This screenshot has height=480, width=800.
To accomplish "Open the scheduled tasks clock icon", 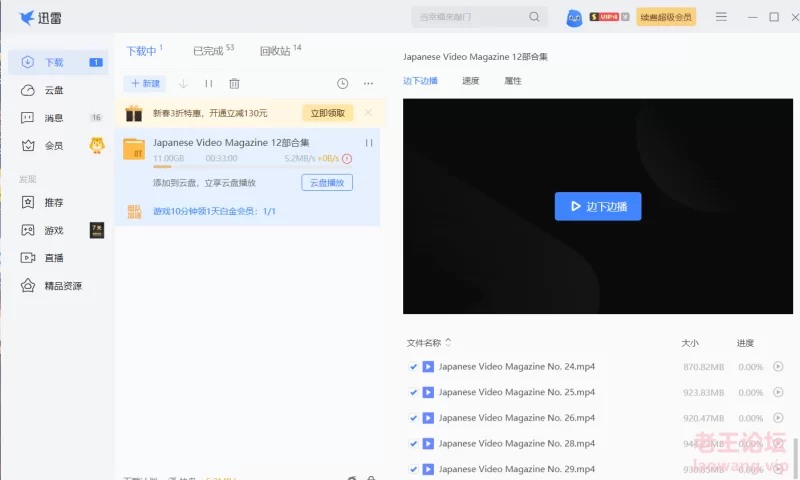I will 342,84.
